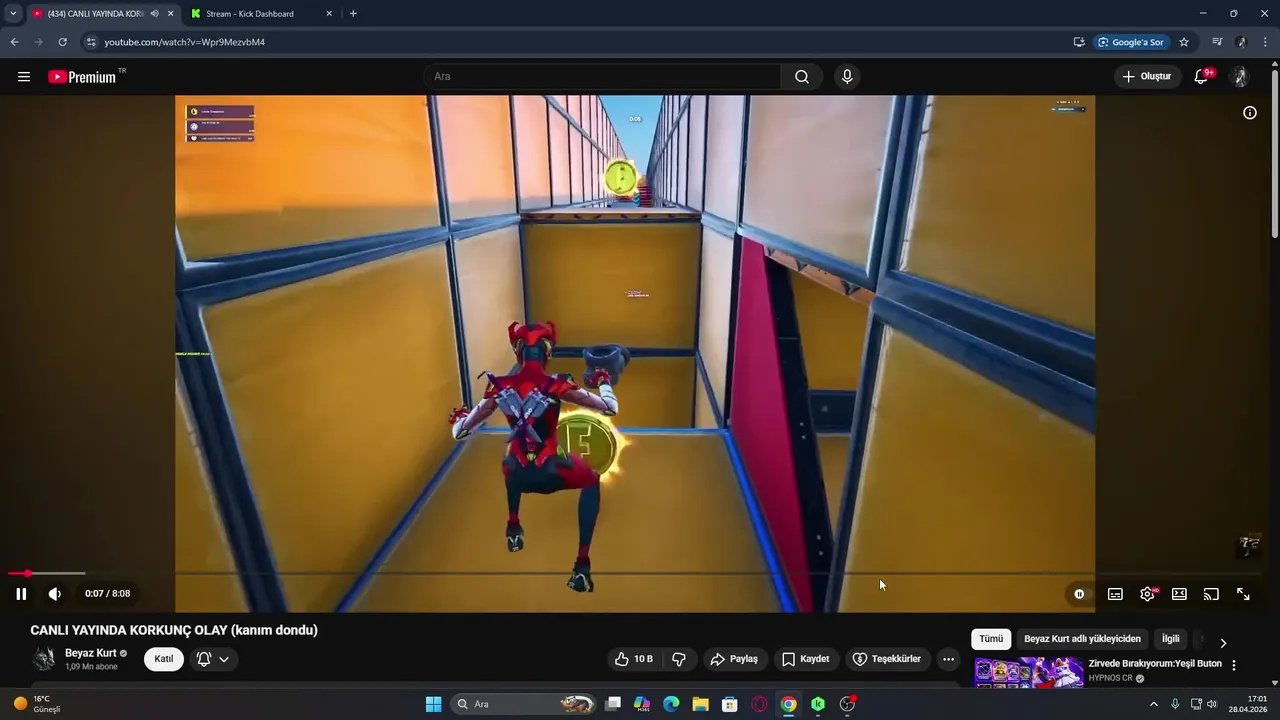Mute audio on the YouTube browser tab
The height and width of the screenshot is (720, 1280).
tap(155, 14)
